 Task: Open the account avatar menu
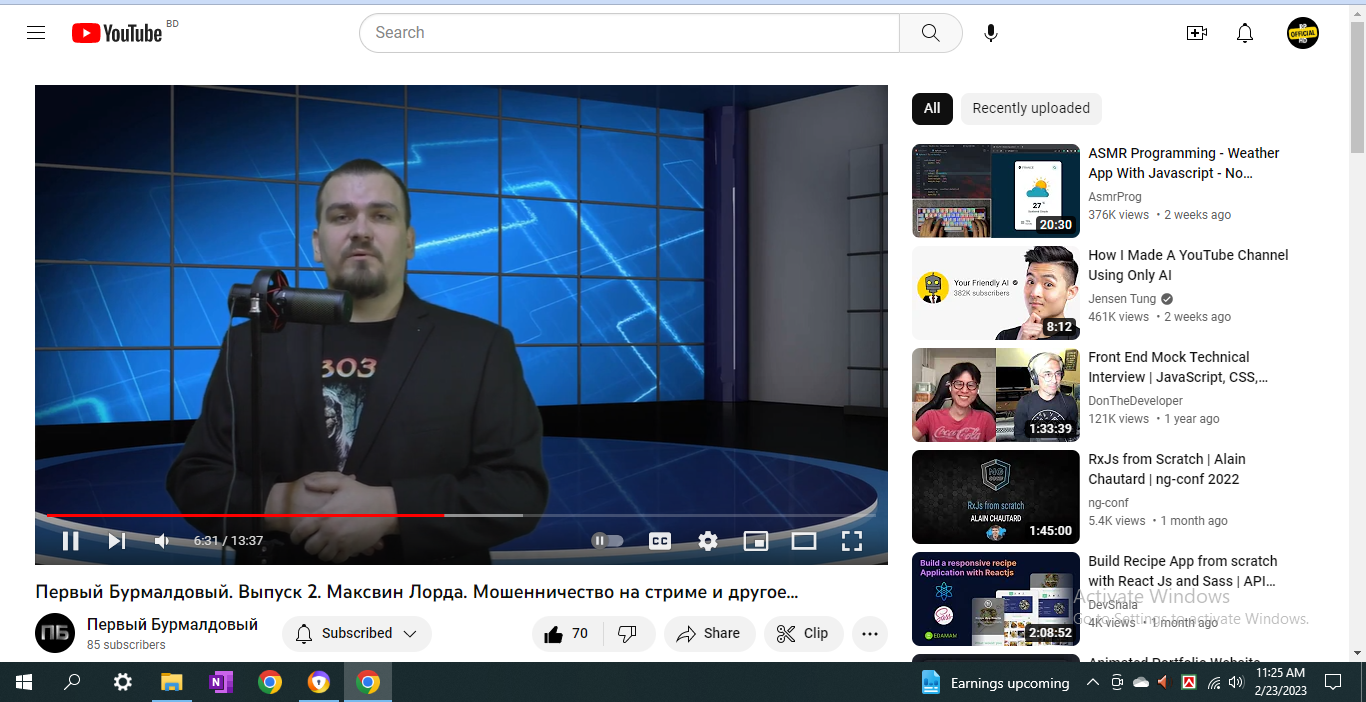click(1303, 33)
